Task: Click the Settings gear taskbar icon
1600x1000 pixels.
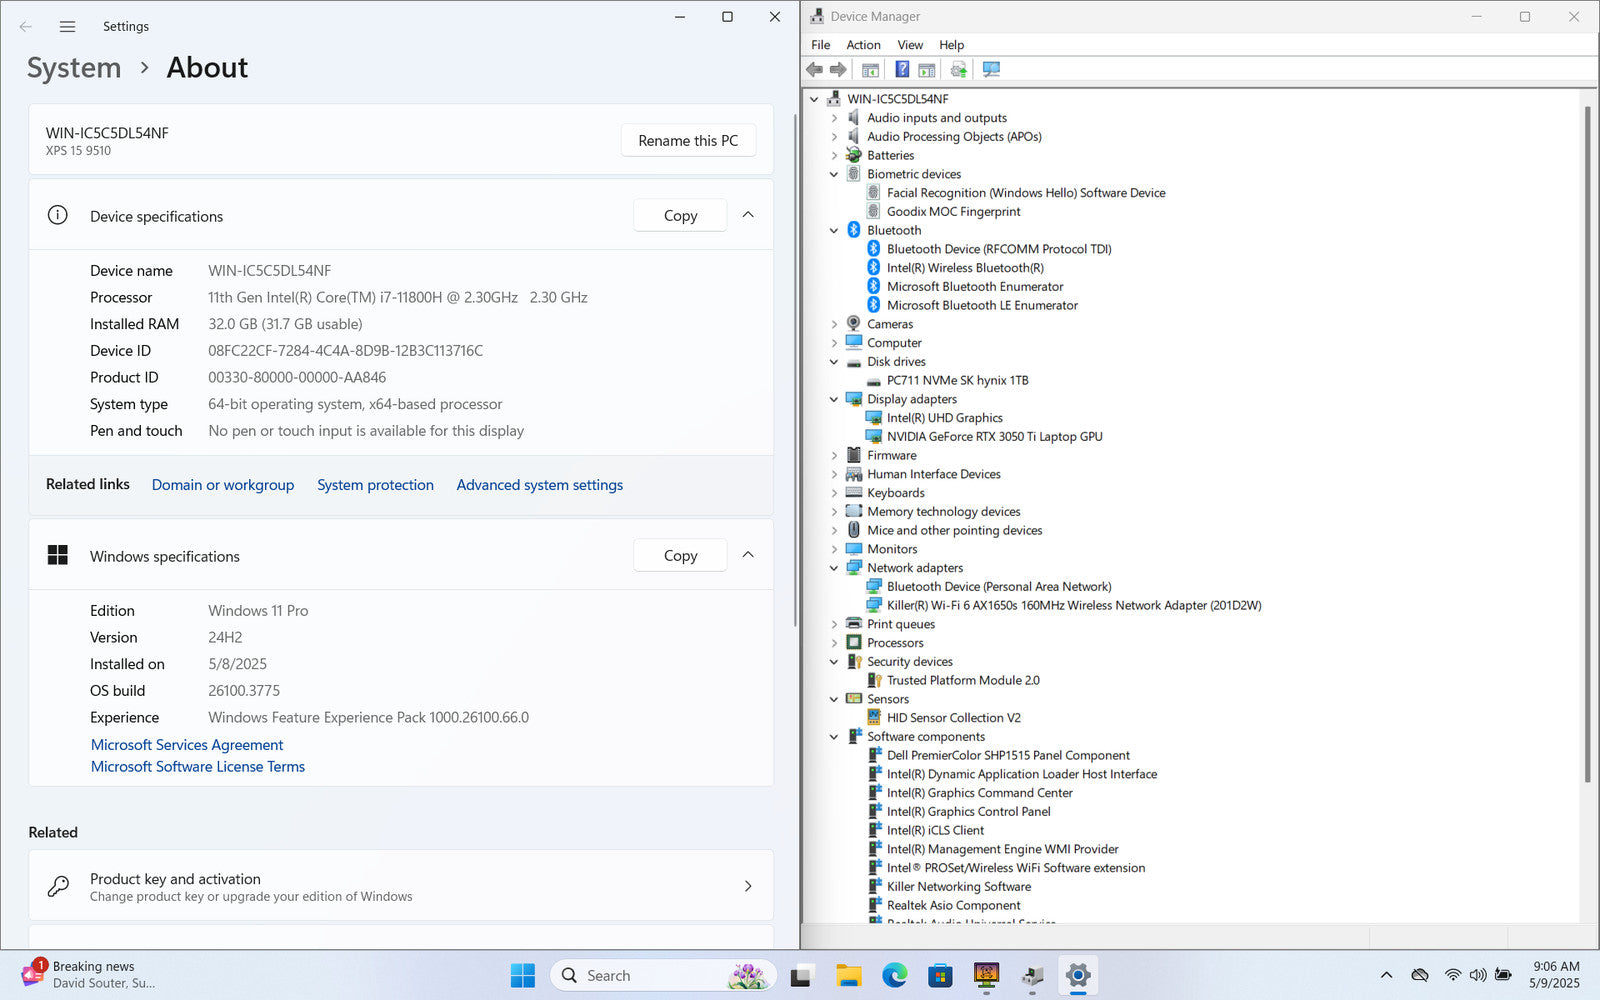Action: coord(1078,975)
